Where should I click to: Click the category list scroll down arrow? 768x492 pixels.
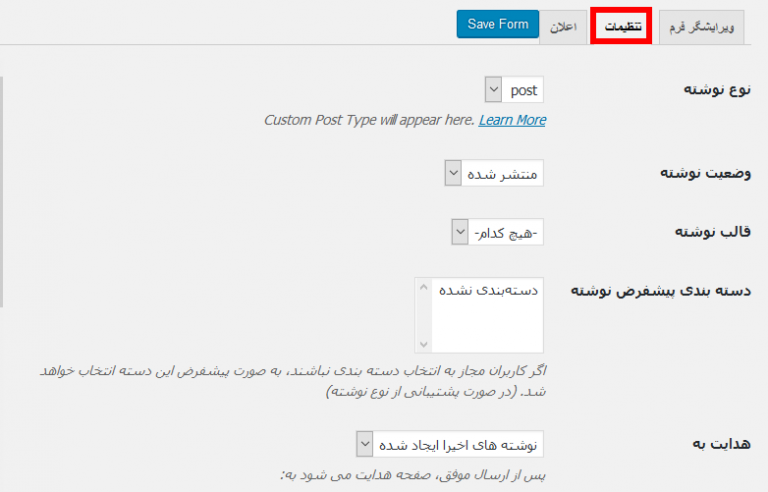(424, 344)
